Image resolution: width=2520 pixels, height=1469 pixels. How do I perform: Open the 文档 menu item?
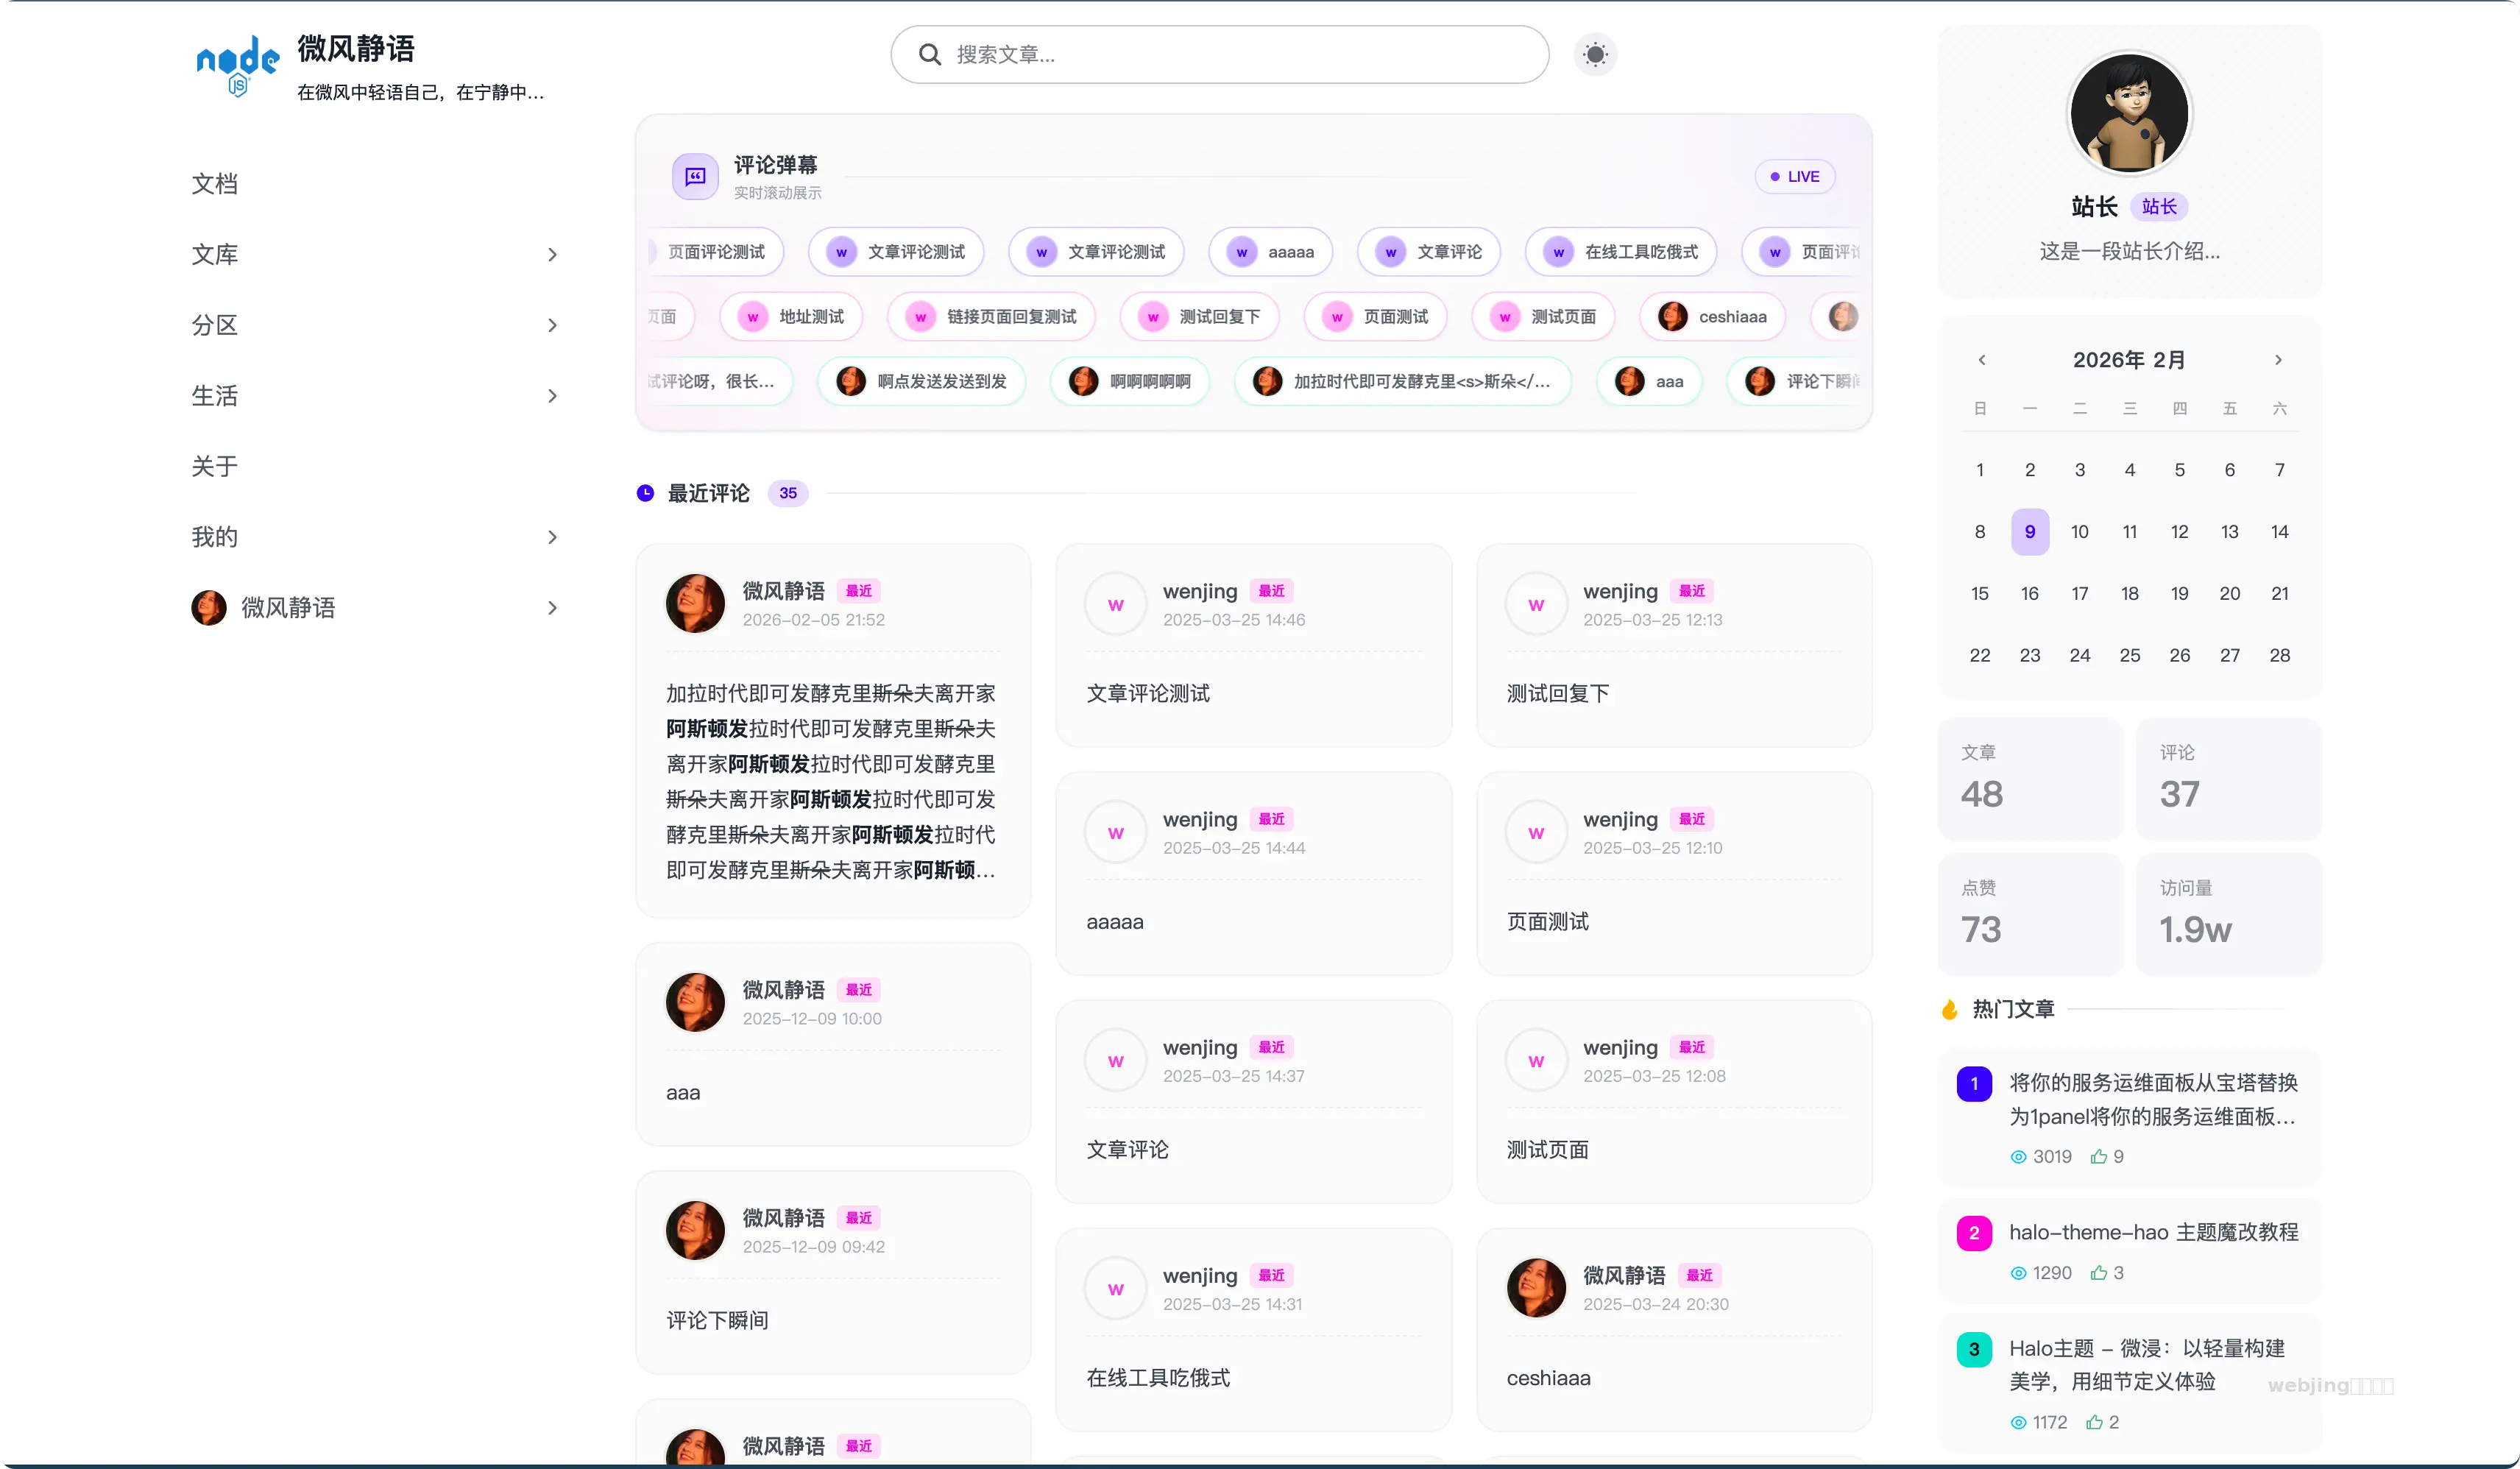(215, 184)
